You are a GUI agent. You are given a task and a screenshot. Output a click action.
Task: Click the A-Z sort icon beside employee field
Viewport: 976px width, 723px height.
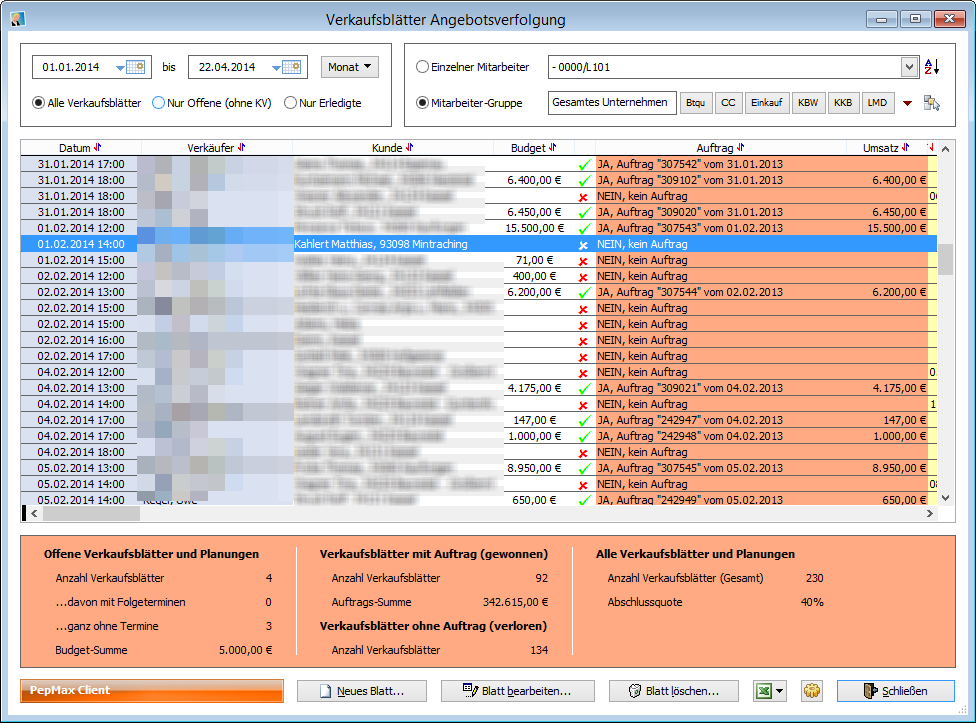(932, 68)
